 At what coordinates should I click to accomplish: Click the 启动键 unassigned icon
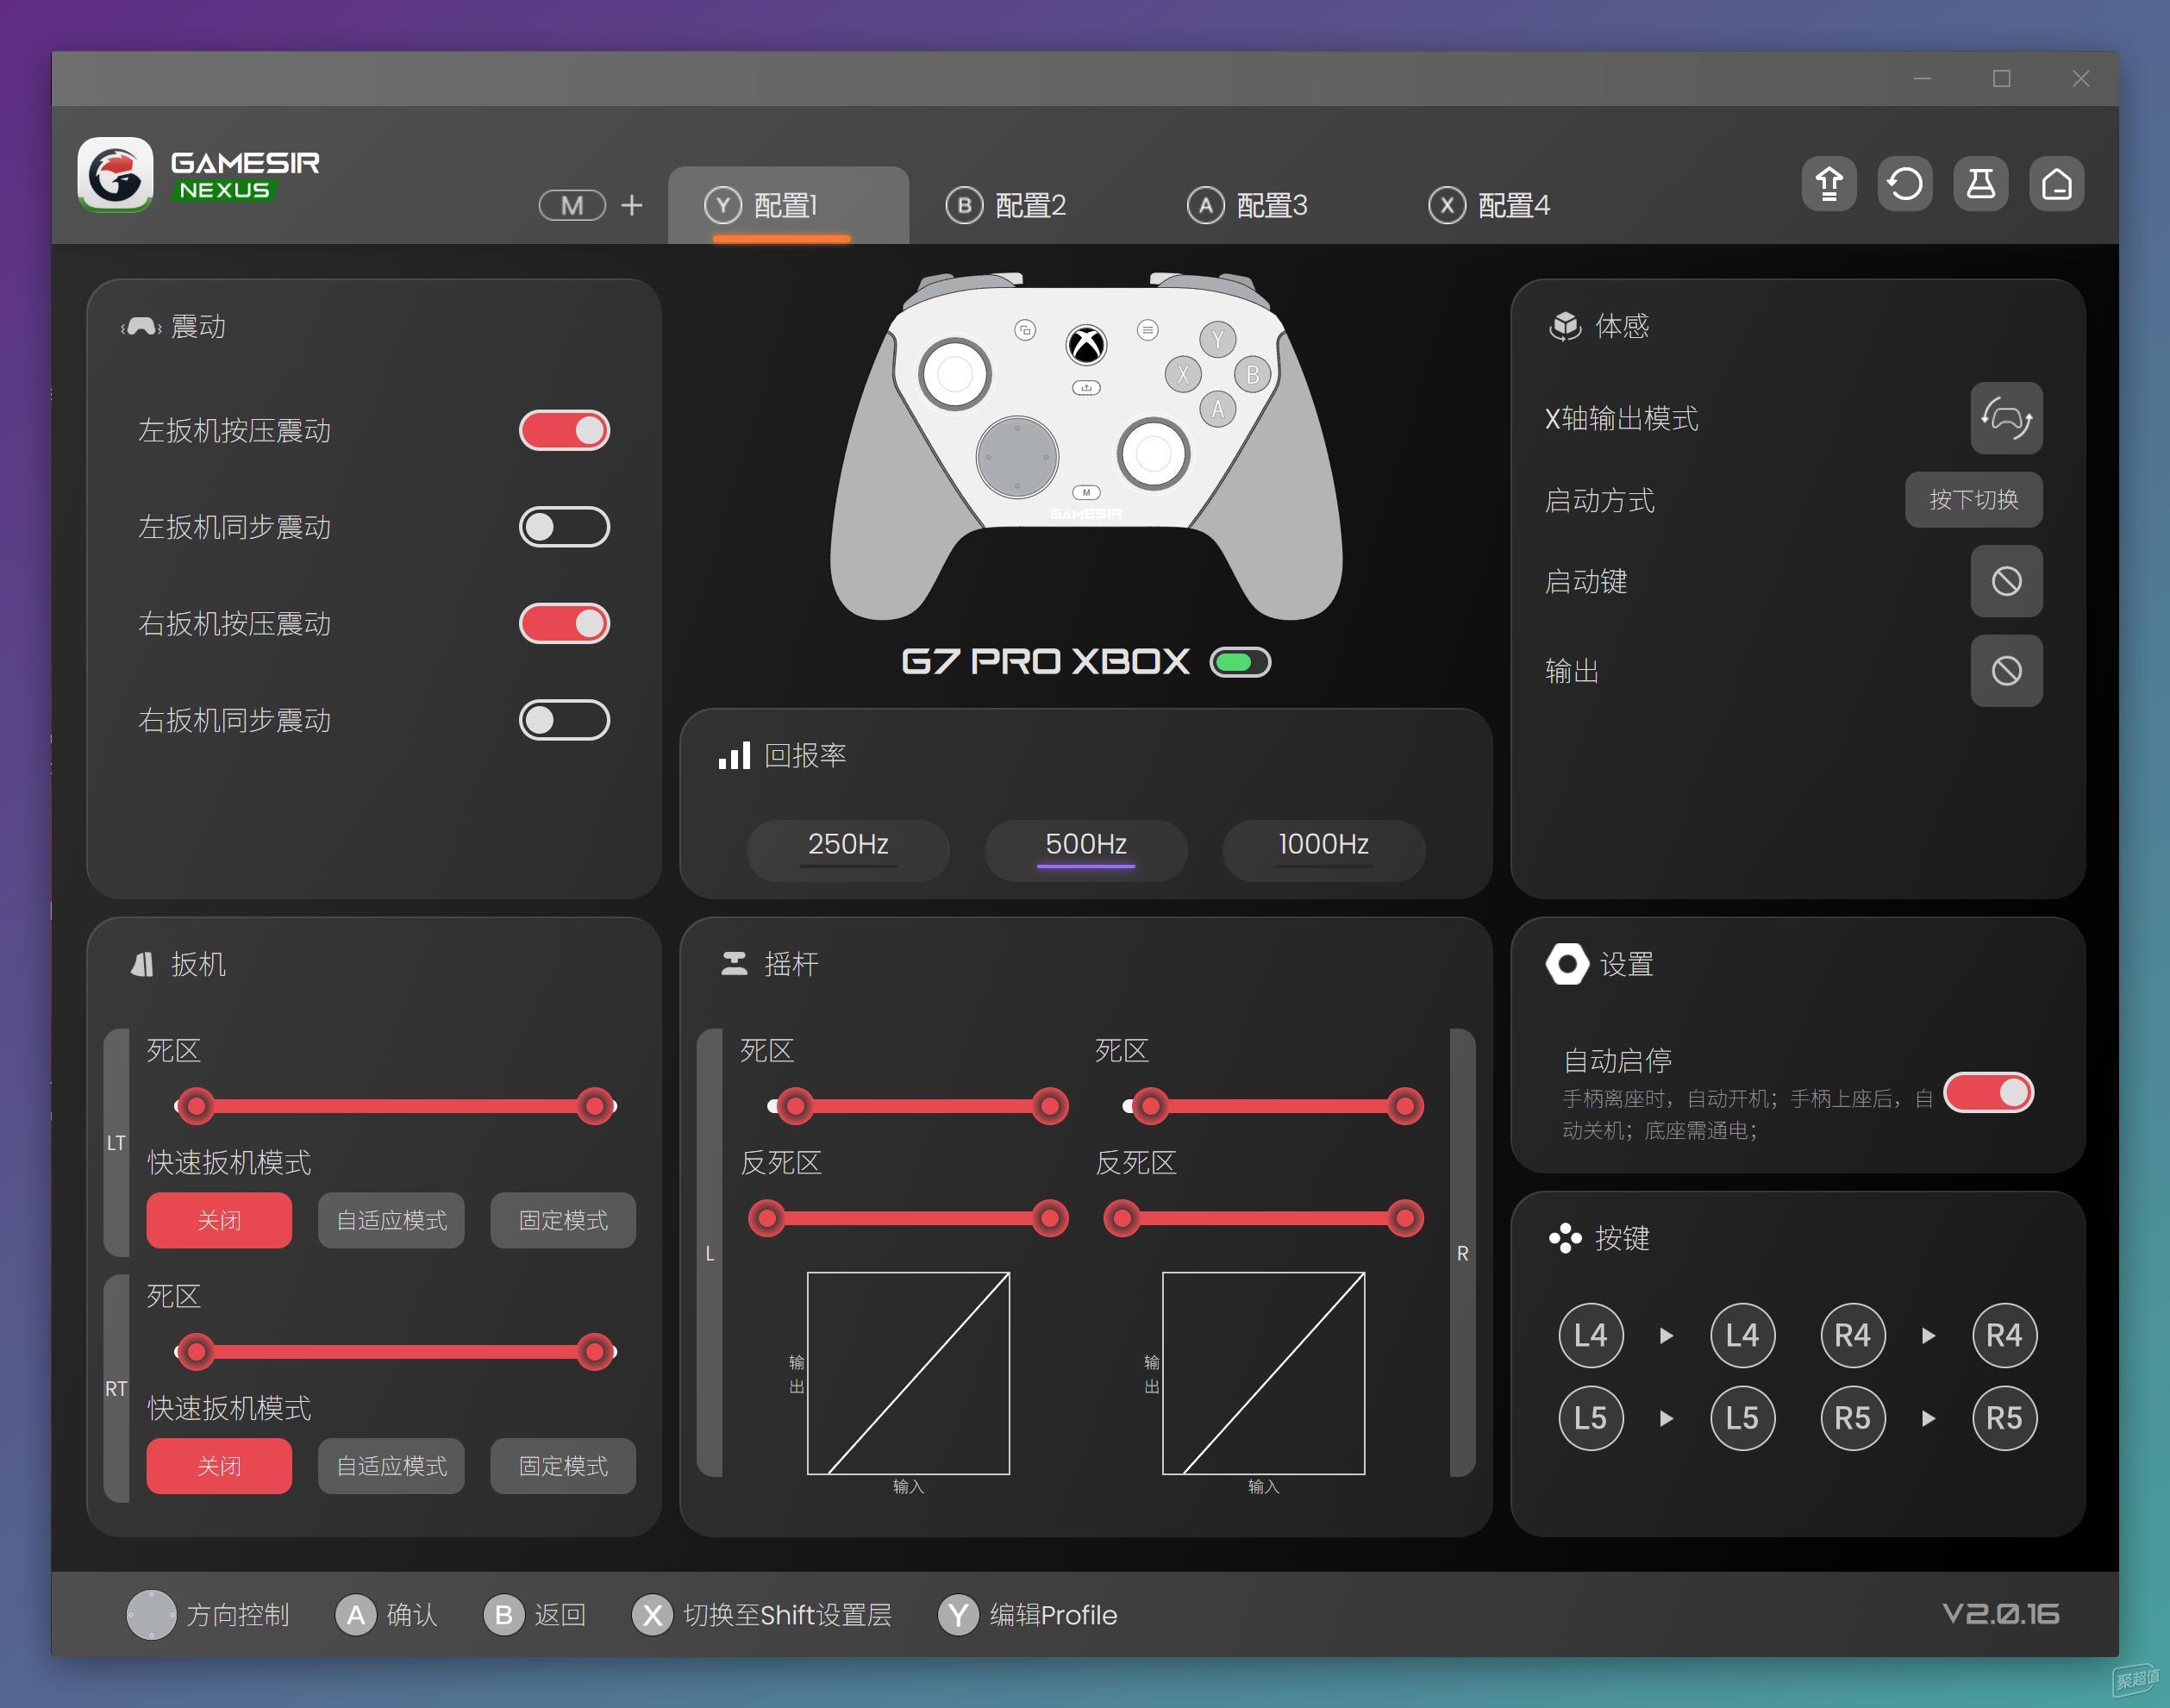click(2006, 581)
